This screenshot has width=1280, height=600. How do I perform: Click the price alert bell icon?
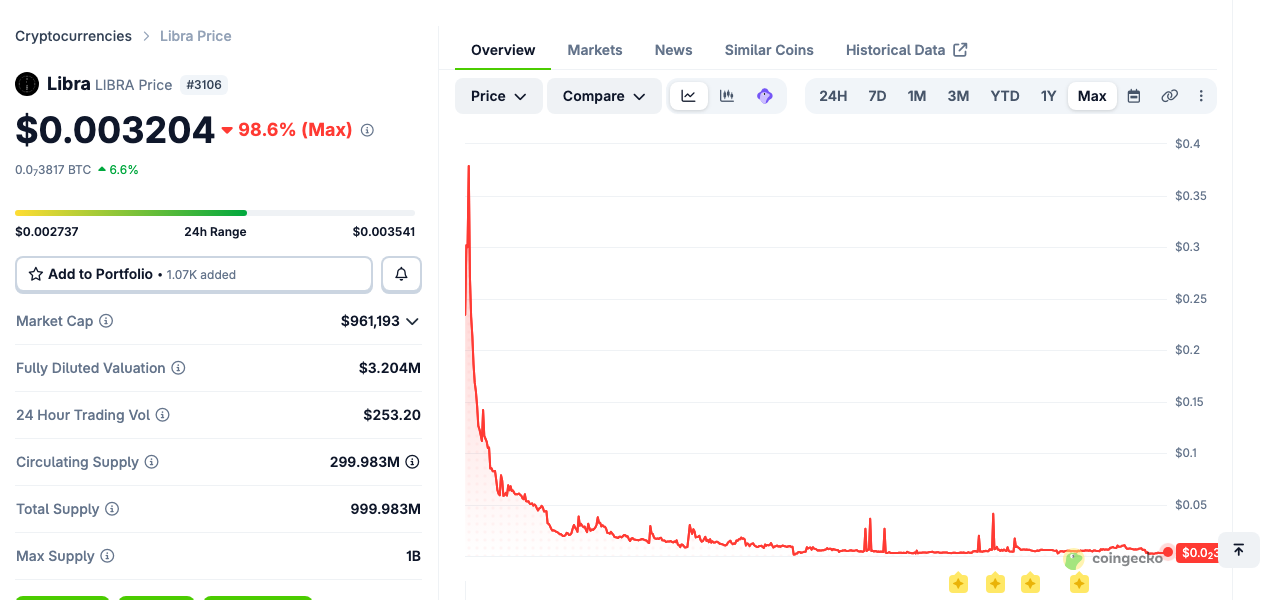click(x=401, y=274)
